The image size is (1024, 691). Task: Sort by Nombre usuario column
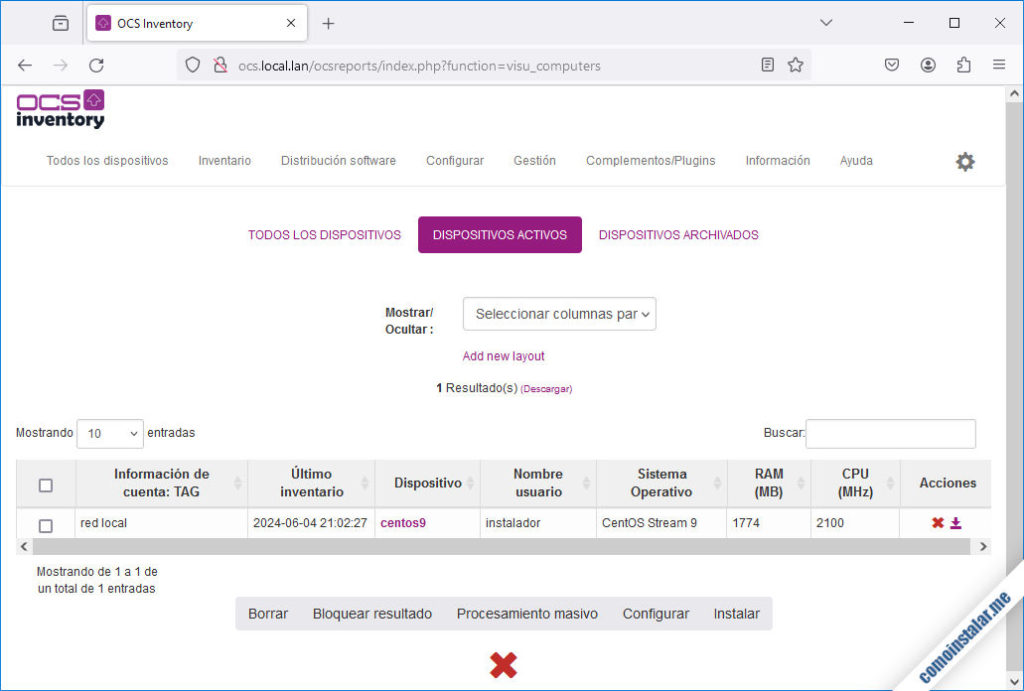tap(538, 483)
